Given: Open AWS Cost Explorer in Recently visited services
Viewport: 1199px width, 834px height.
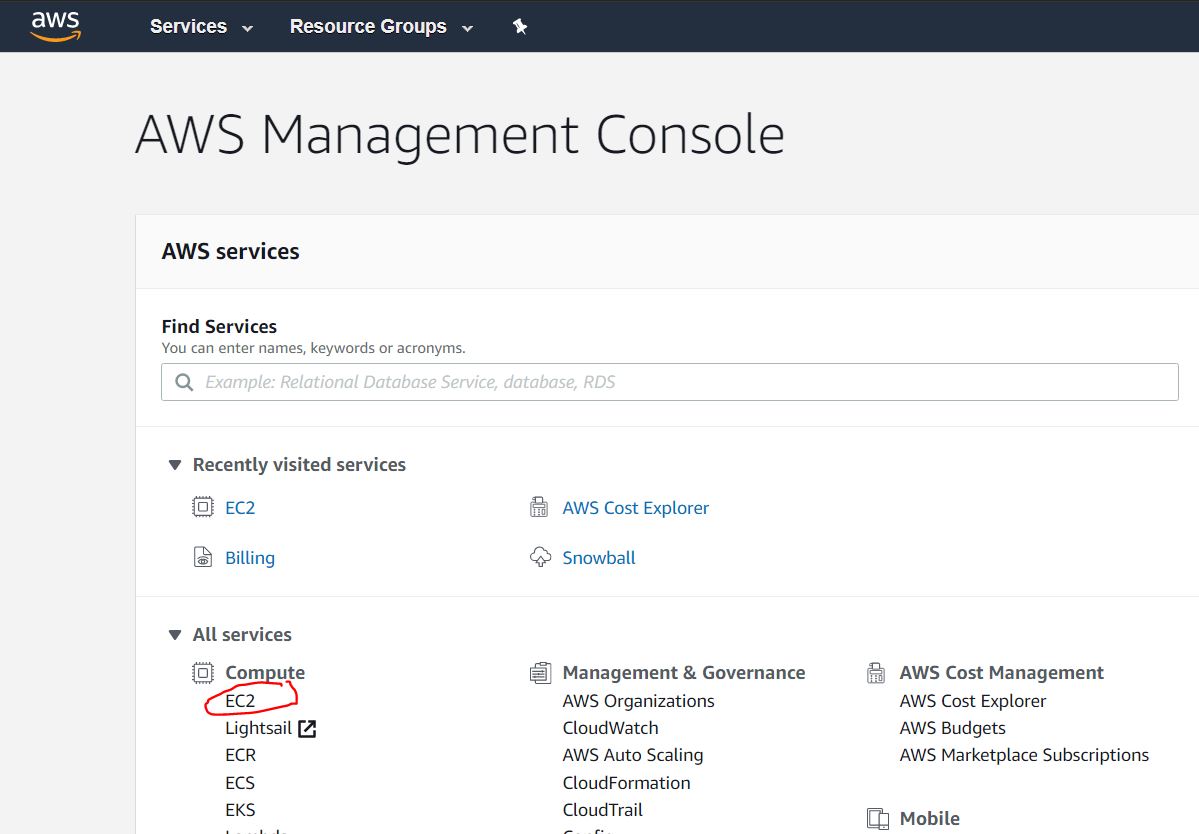Looking at the screenshot, I should coord(635,508).
